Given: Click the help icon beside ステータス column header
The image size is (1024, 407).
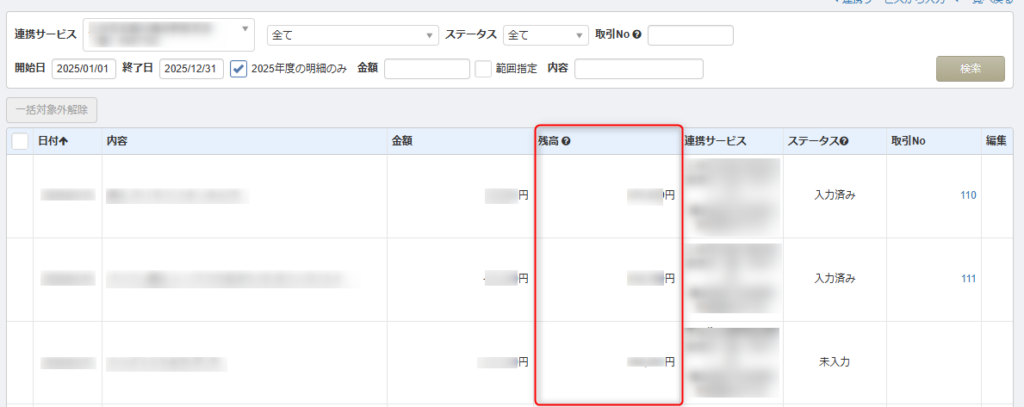Looking at the screenshot, I should (845, 141).
